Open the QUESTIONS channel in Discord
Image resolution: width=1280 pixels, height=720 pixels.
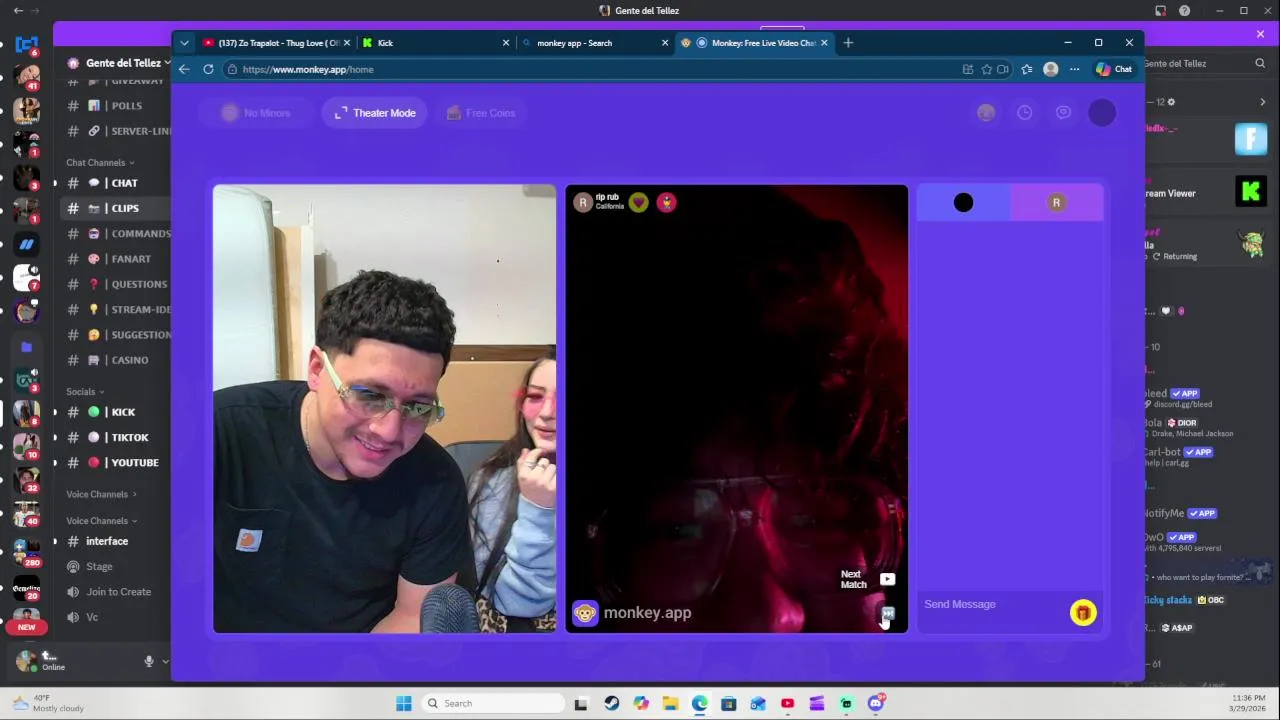point(115,284)
